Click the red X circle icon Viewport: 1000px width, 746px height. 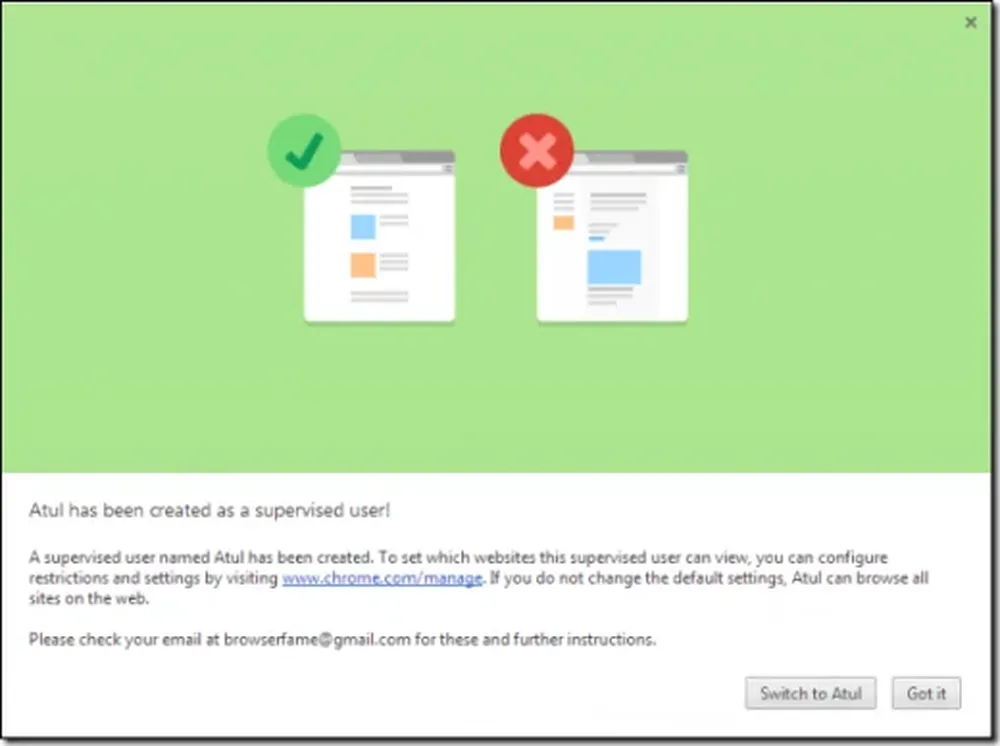(537, 150)
